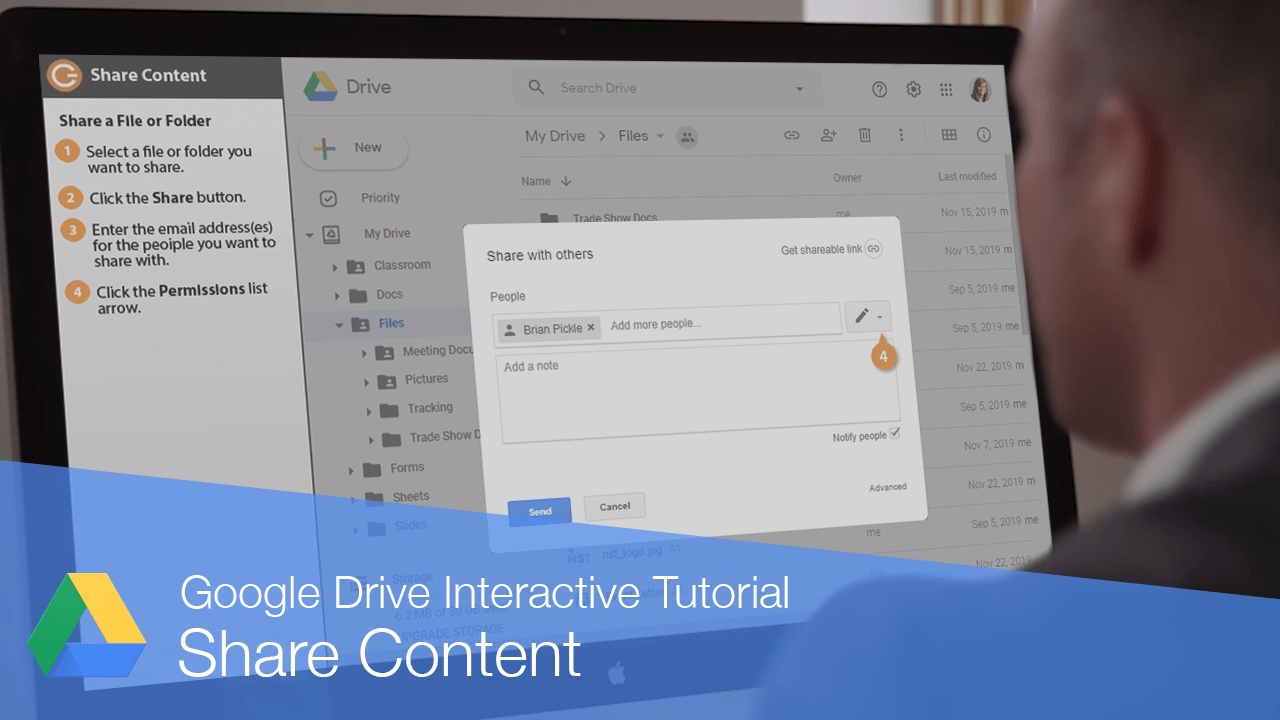Open the Search Drive options arrow
Image resolution: width=1280 pixels, height=720 pixels.
(799, 88)
